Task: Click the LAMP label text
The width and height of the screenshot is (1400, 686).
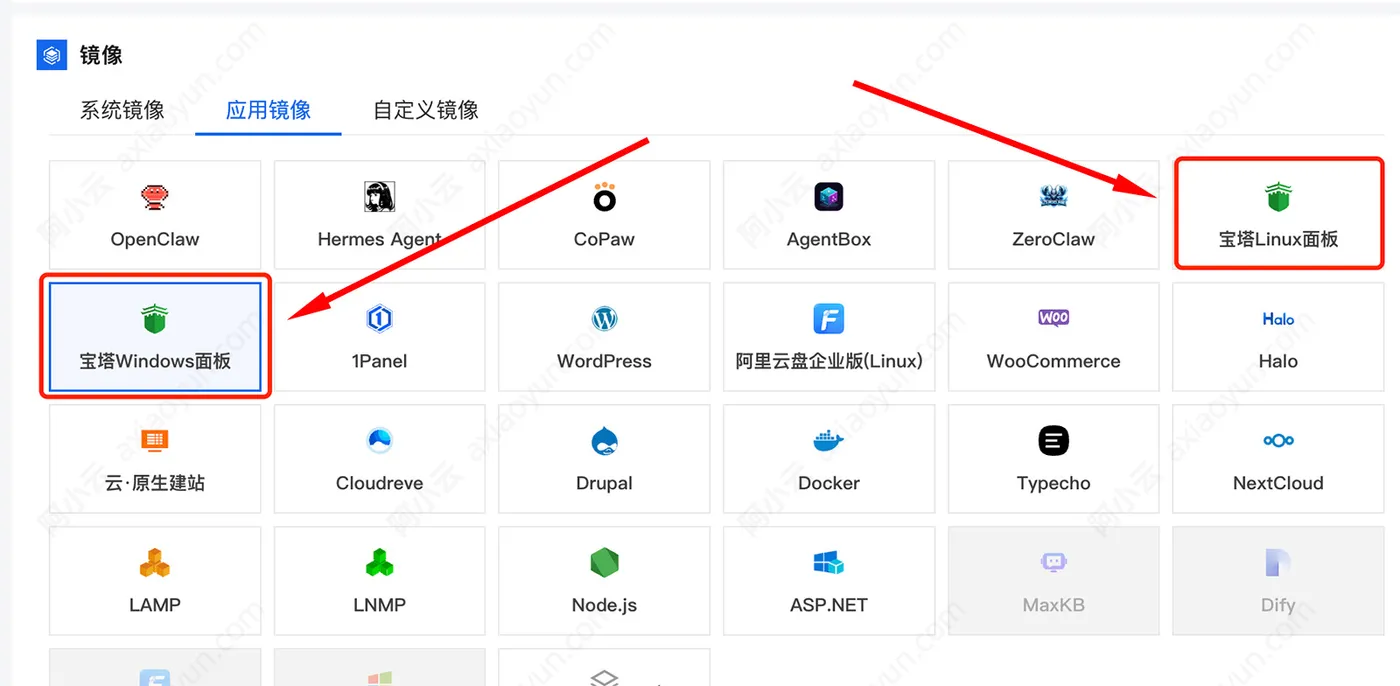Action: tap(154, 605)
